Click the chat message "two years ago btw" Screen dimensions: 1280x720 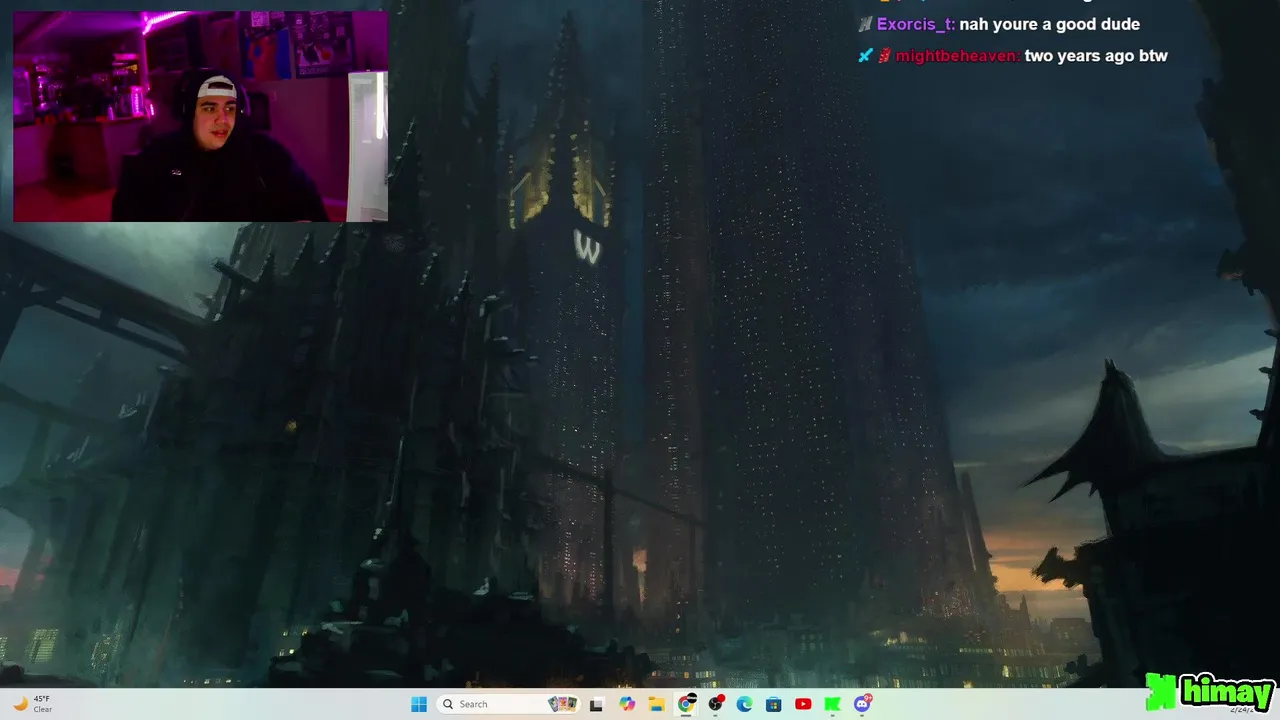click(x=1096, y=56)
